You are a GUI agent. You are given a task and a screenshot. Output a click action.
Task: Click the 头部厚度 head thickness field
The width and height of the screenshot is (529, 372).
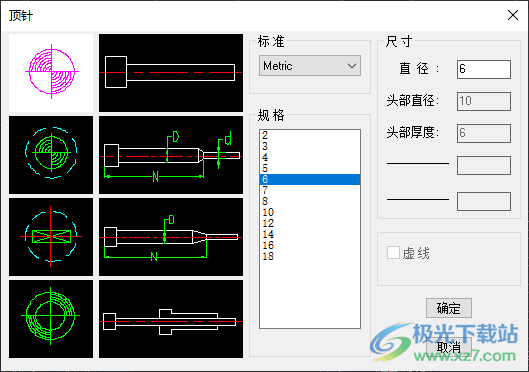484,133
